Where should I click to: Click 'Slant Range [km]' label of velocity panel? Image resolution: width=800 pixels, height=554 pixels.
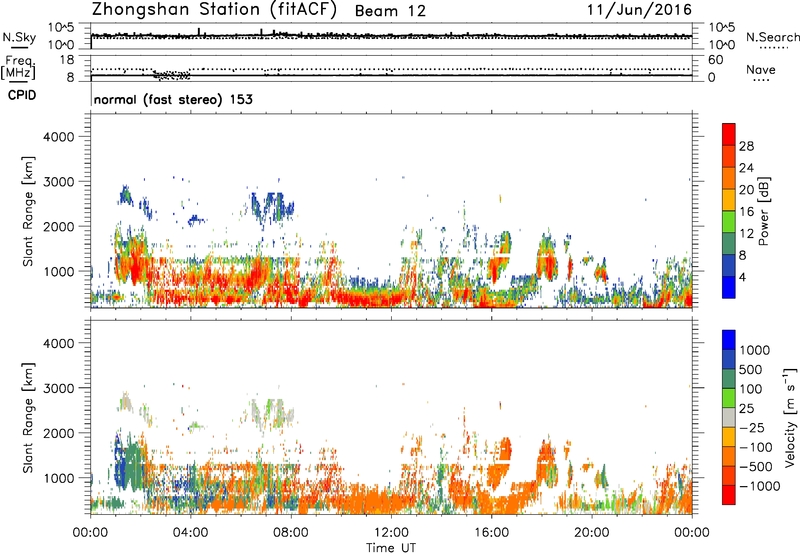click(x=28, y=417)
